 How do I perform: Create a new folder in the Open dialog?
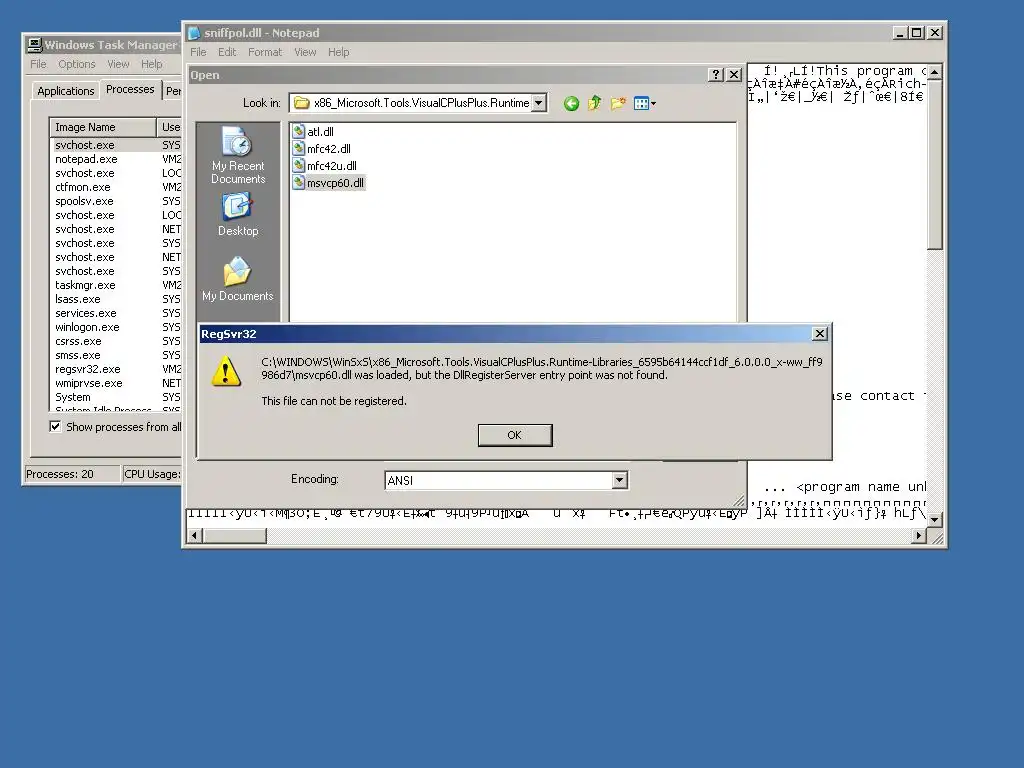tap(618, 103)
